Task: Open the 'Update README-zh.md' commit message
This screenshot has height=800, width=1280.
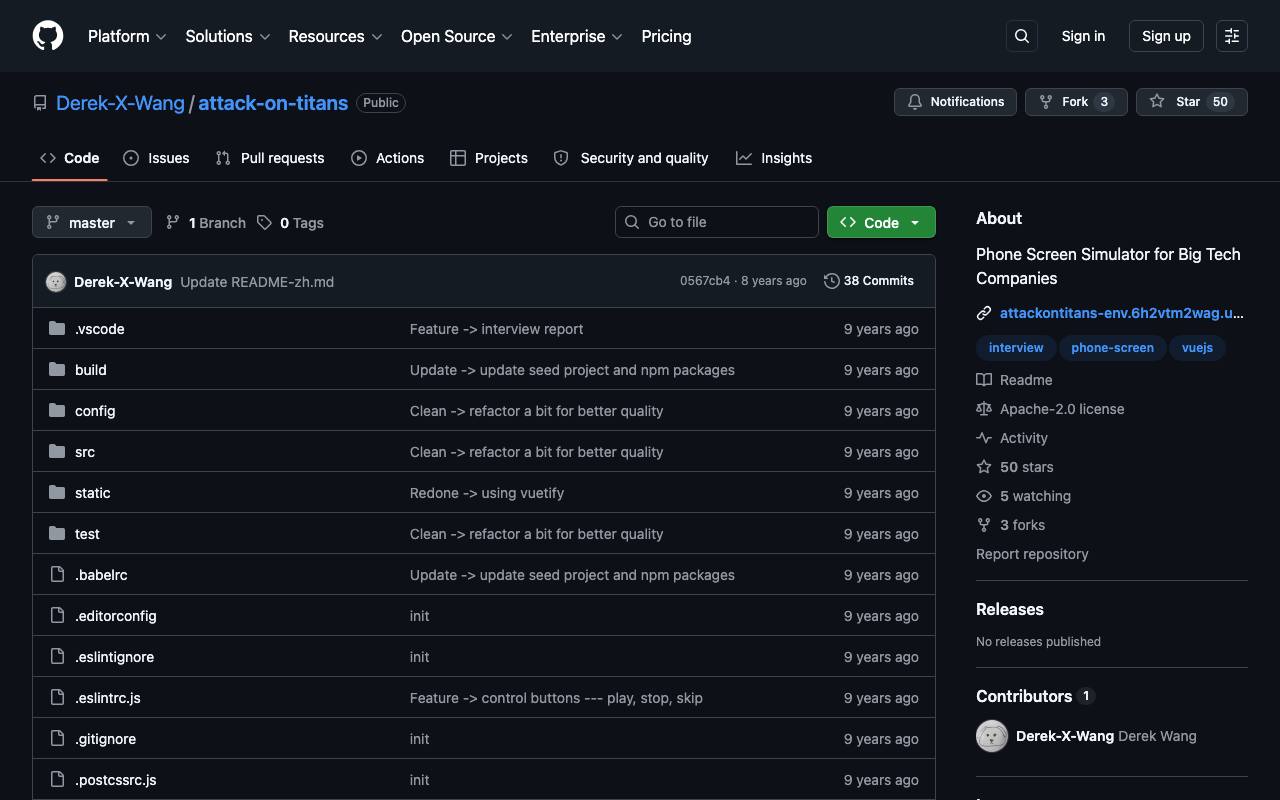Action: pyautogui.click(x=257, y=282)
